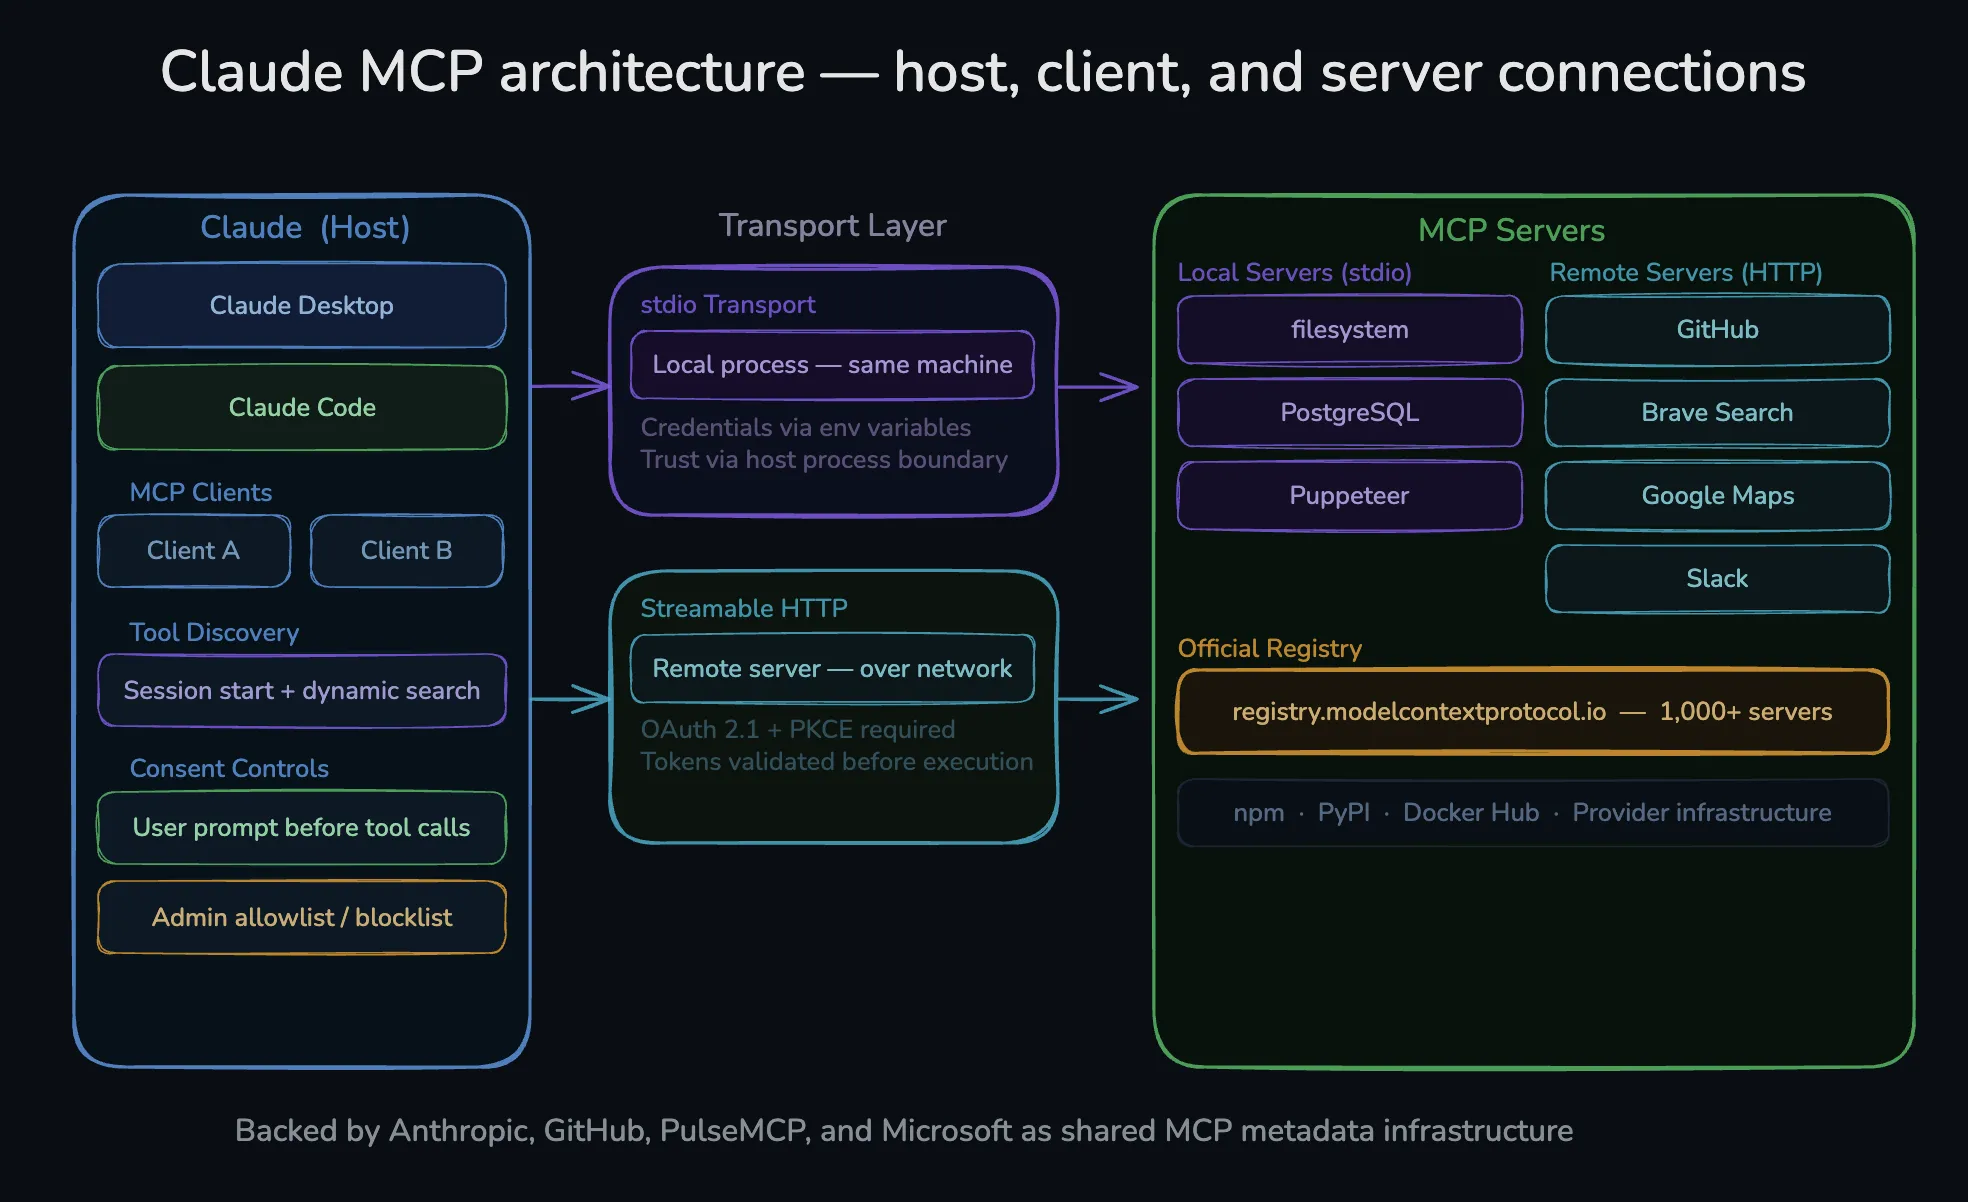
Task: Select the Claude Code box
Action: click(302, 407)
